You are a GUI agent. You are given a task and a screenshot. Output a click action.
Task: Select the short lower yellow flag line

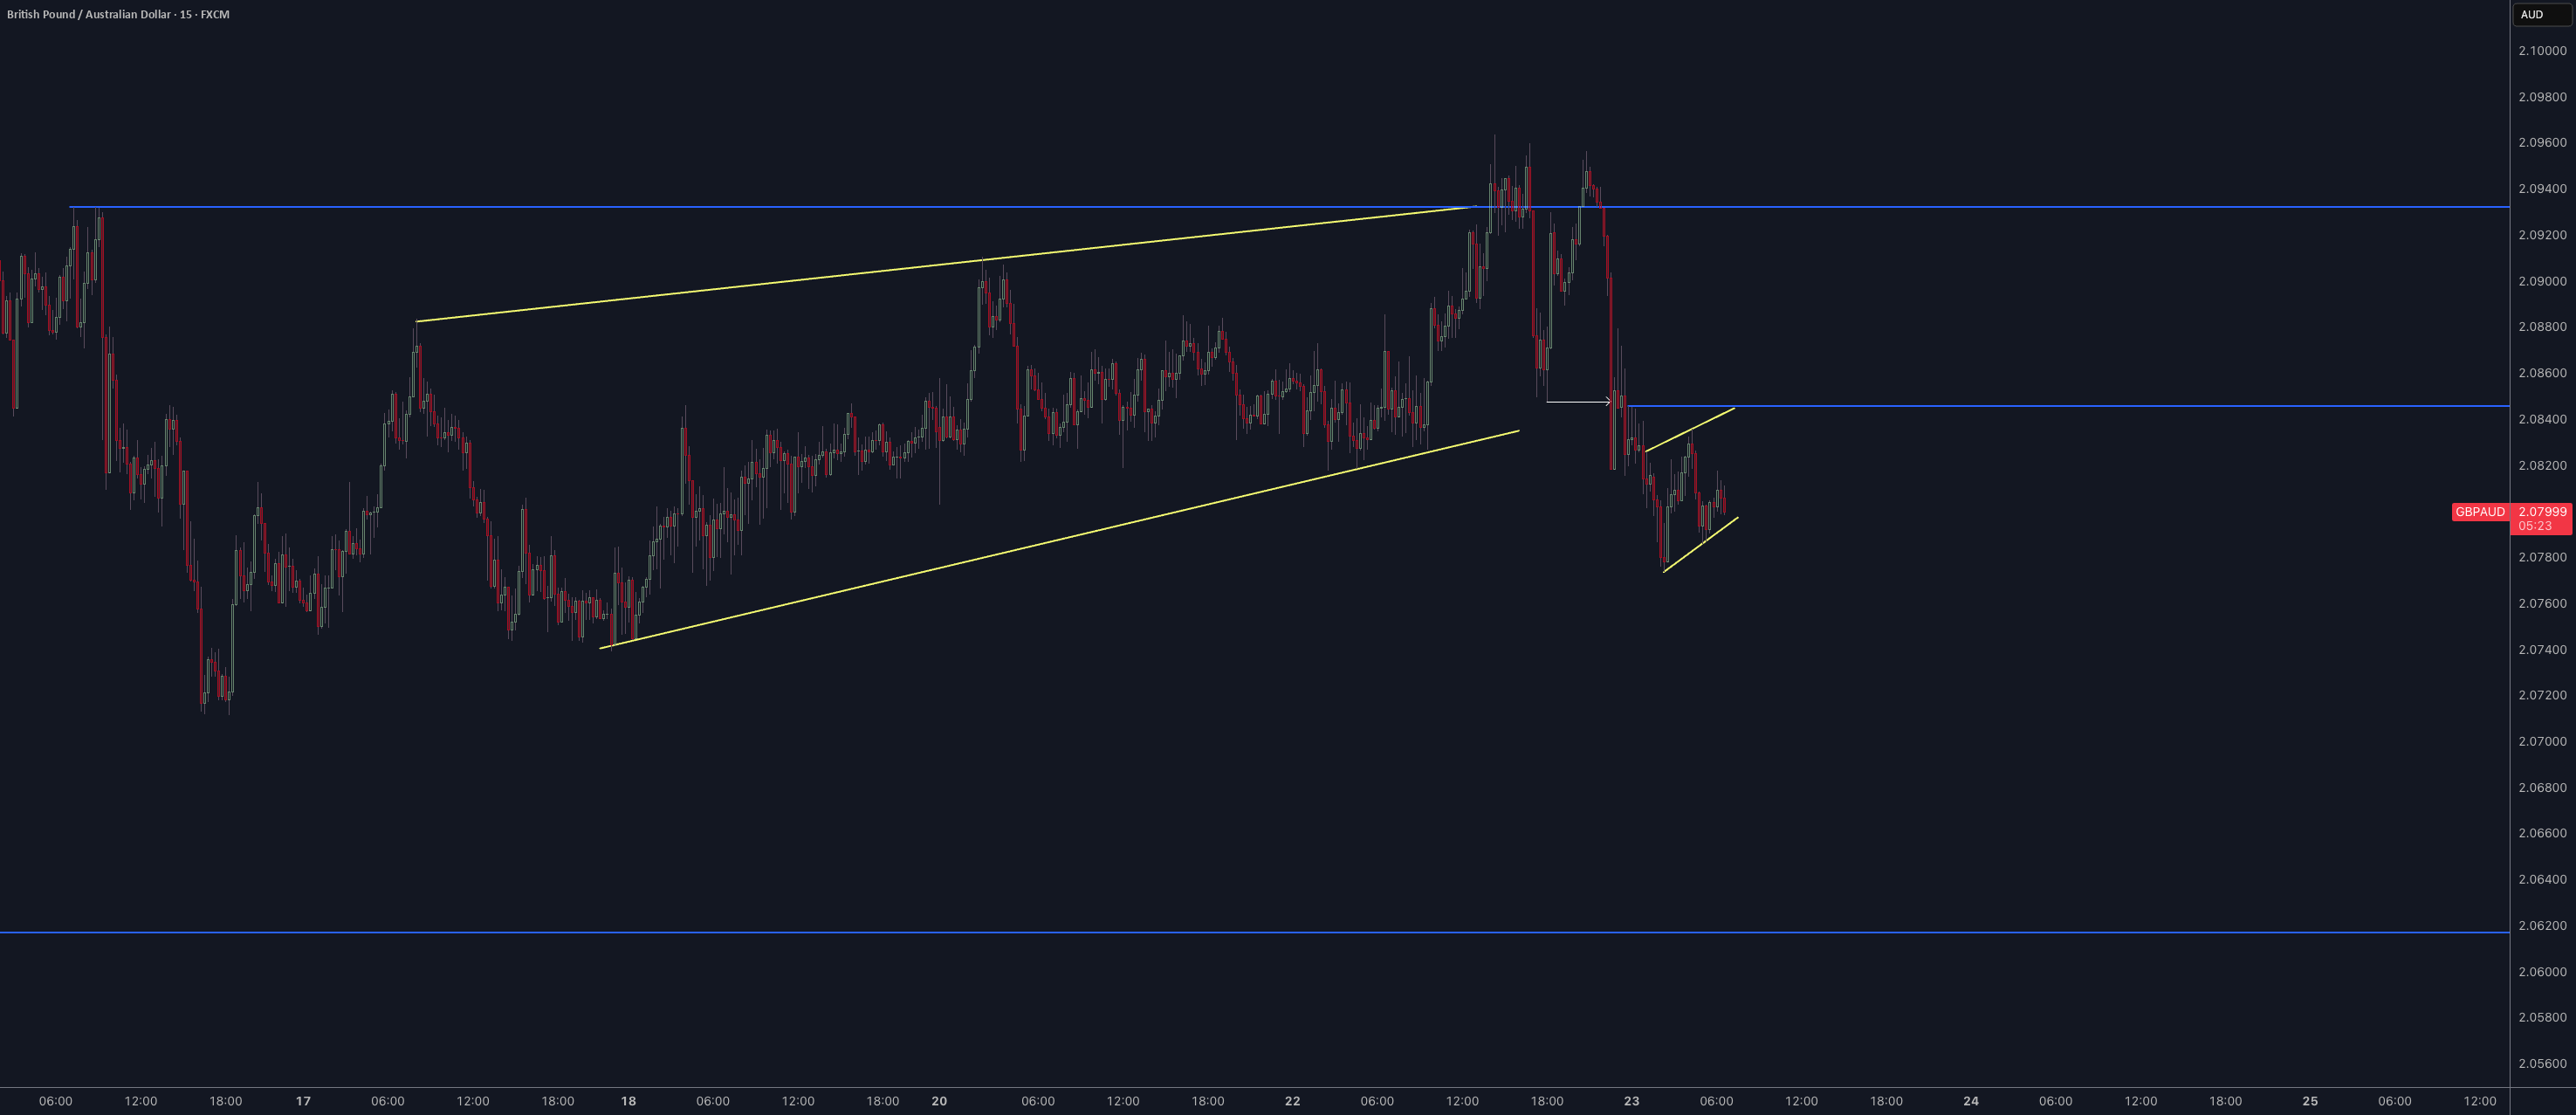click(x=1701, y=544)
